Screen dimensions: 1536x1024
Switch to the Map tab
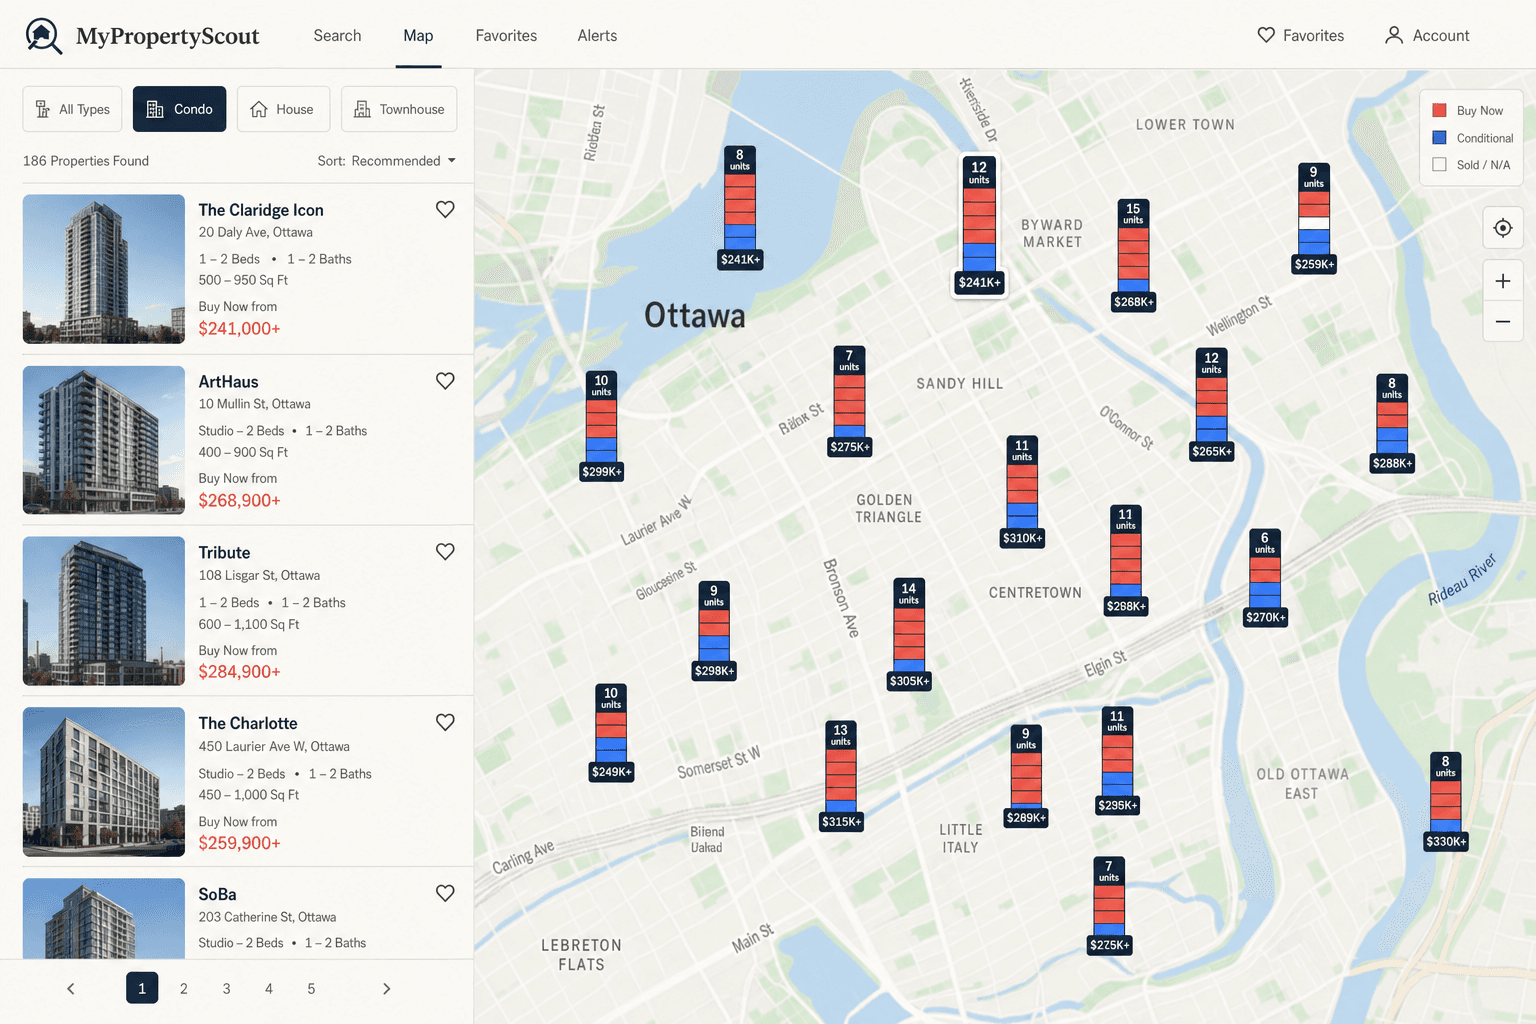[418, 35]
